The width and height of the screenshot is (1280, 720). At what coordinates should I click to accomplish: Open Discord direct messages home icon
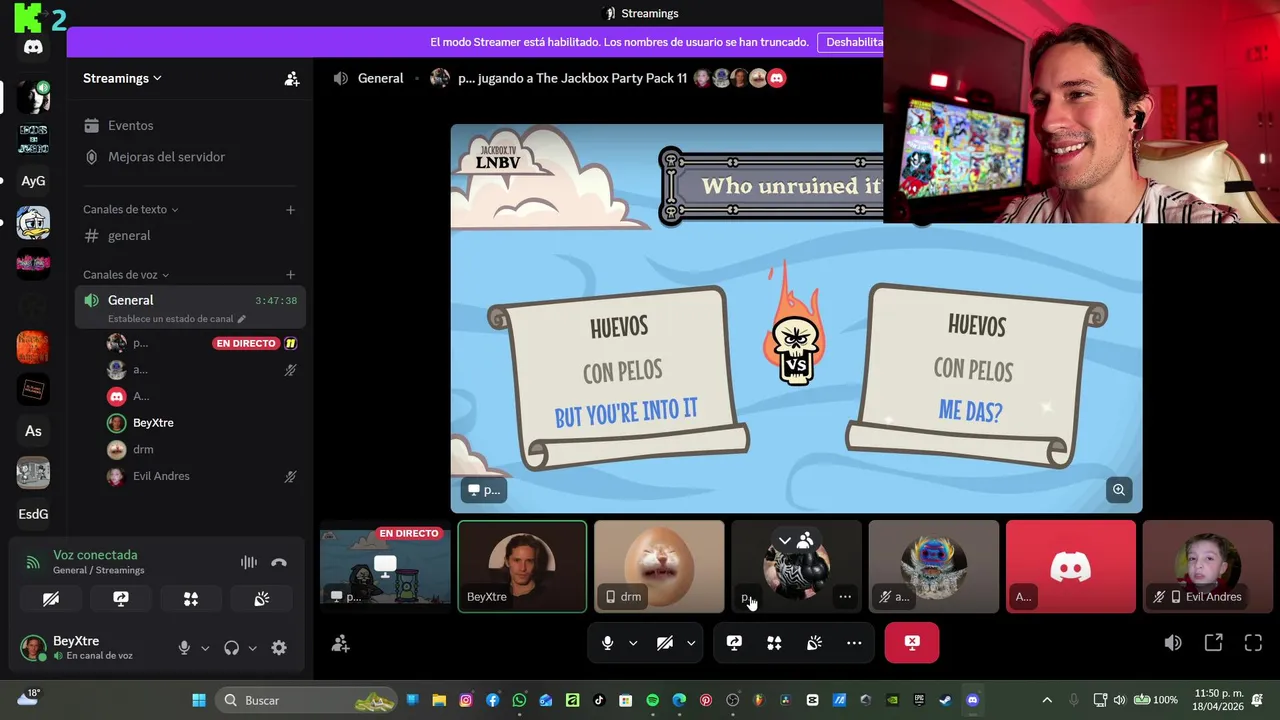tap(33, 47)
